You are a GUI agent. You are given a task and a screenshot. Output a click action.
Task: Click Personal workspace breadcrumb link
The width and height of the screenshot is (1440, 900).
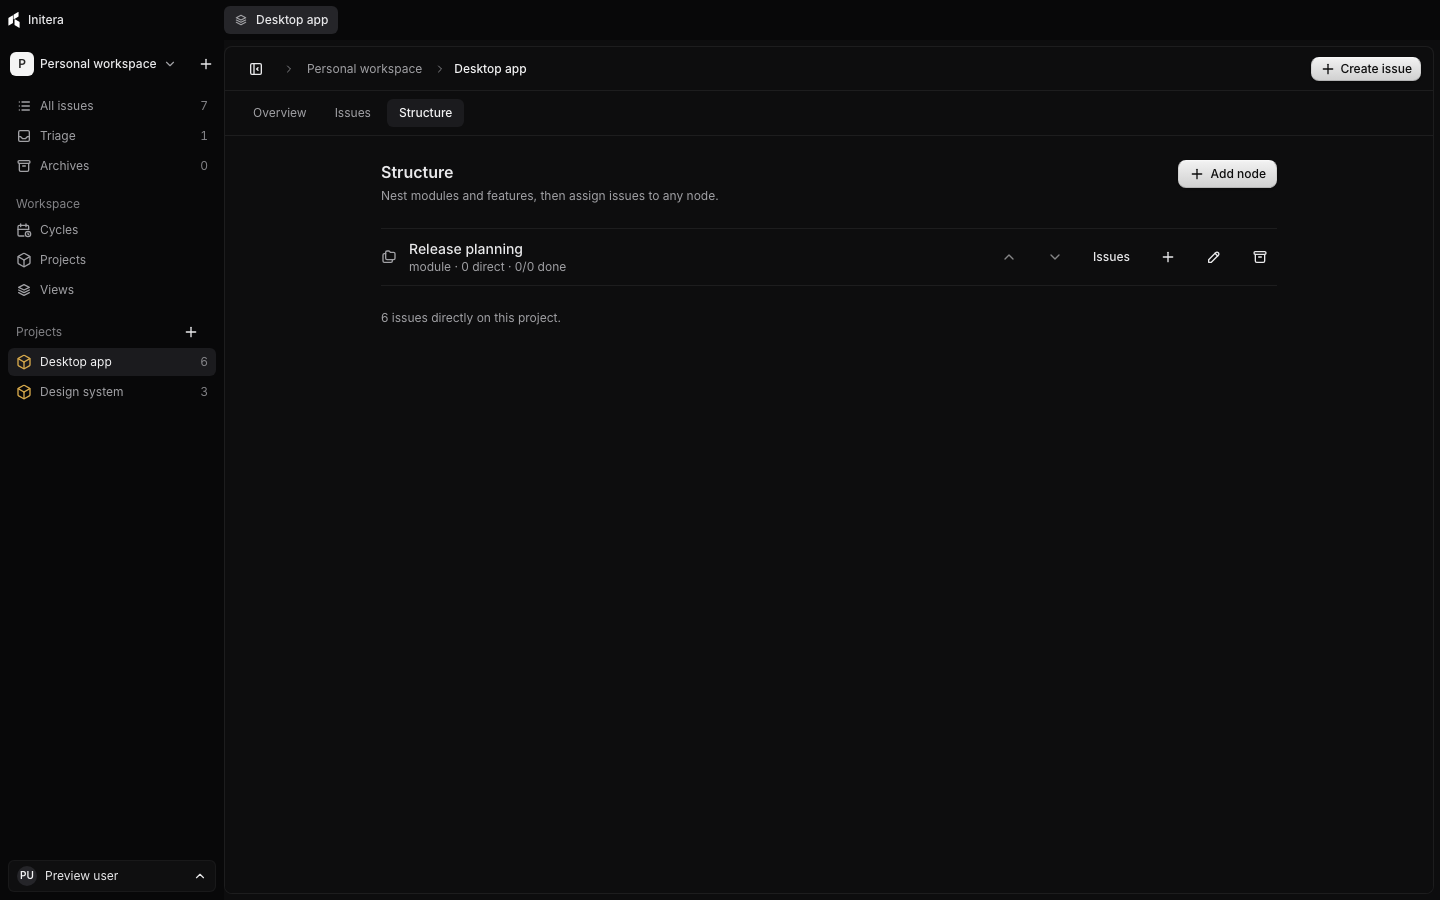click(x=364, y=69)
